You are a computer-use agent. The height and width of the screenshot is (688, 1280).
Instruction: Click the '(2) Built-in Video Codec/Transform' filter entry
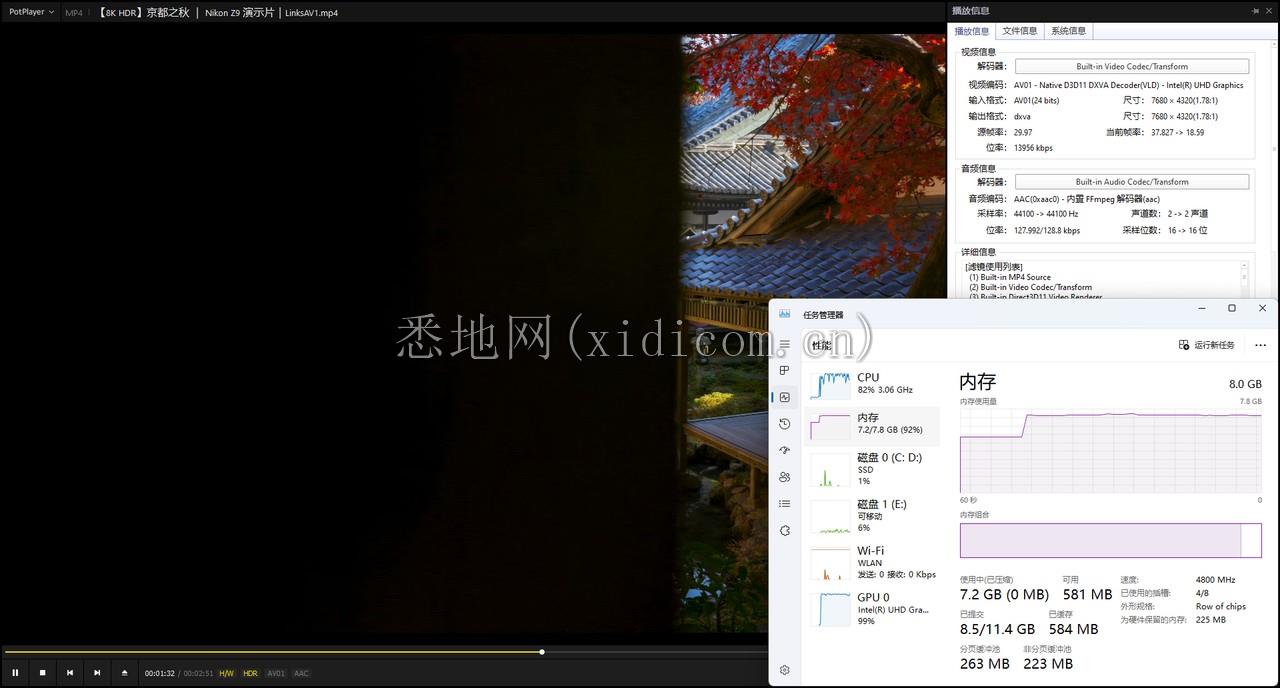[1030, 287]
